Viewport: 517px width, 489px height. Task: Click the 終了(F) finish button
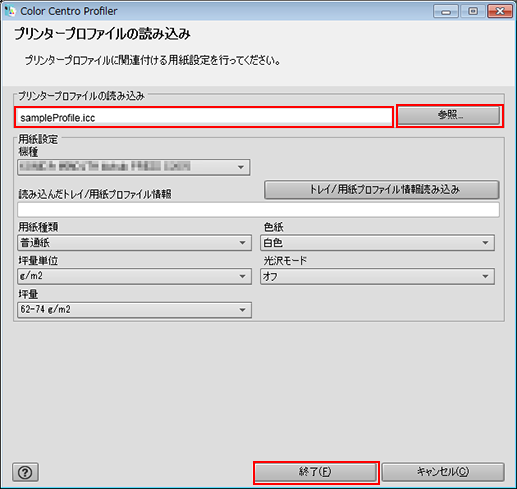[x=316, y=472]
